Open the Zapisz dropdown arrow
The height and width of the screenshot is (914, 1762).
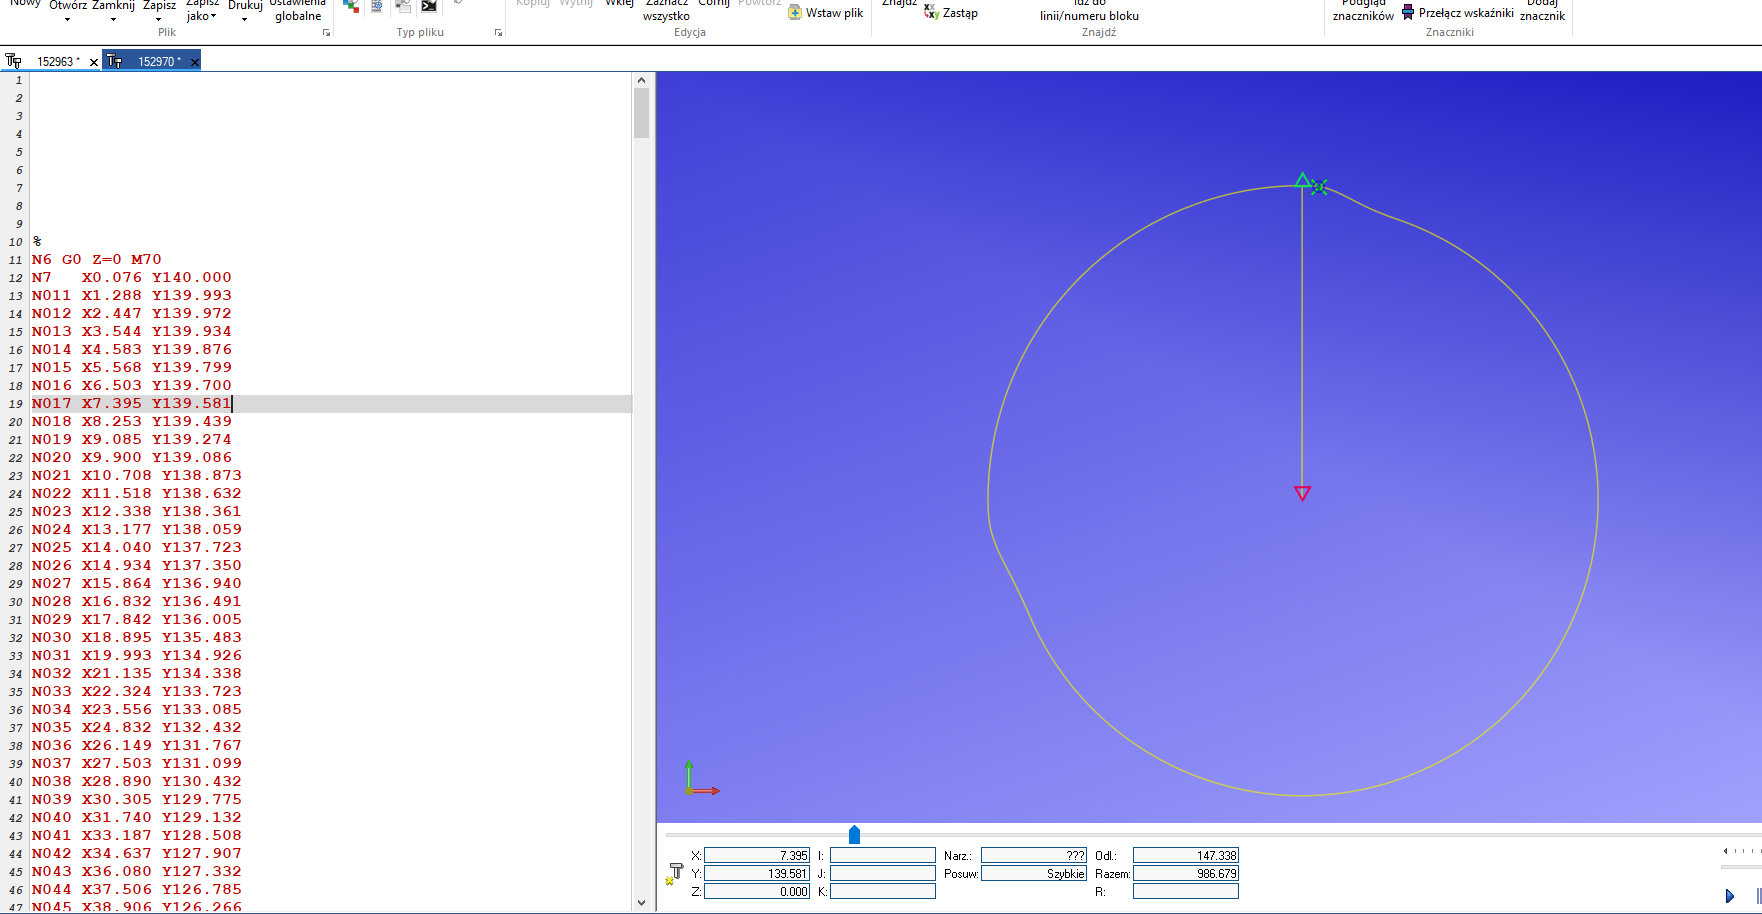click(158, 19)
